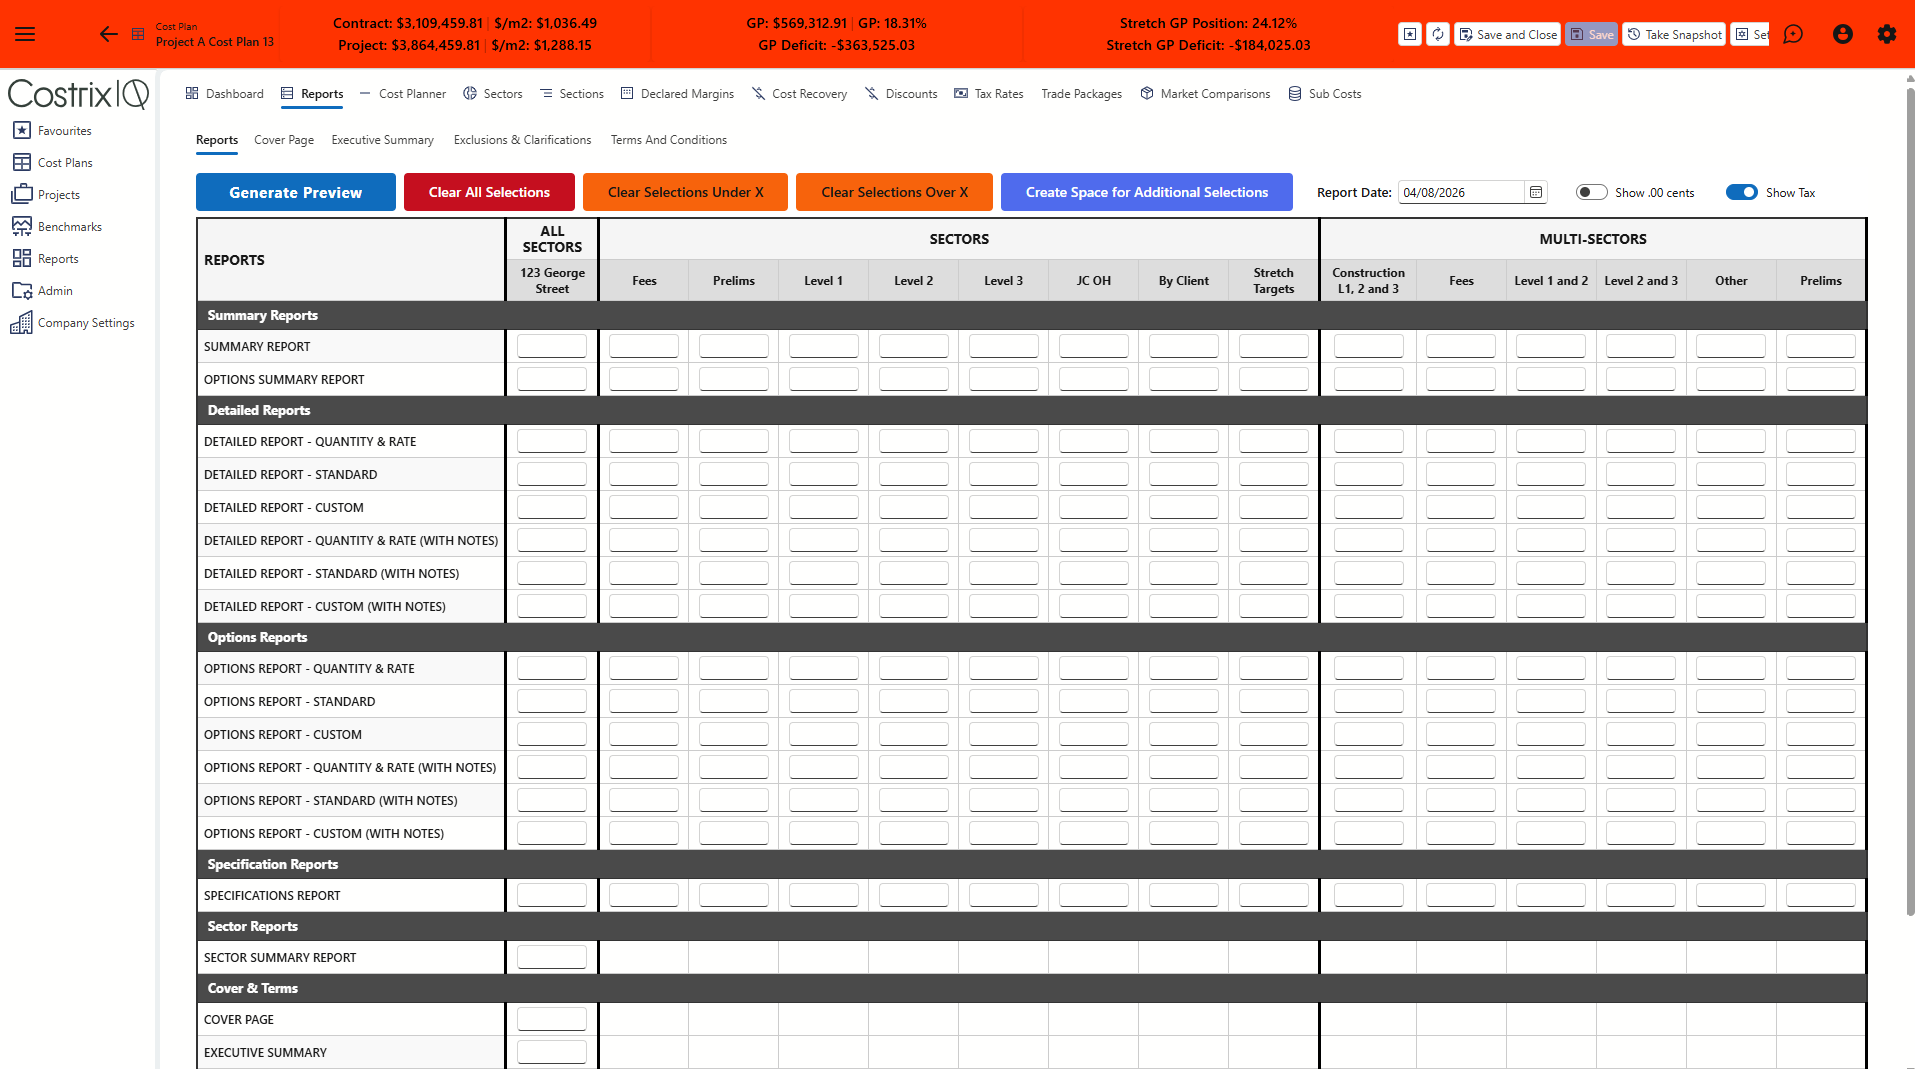Image resolution: width=1915 pixels, height=1069 pixels.
Task: Click the 'By Client' column header
Action: [1184, 280]
